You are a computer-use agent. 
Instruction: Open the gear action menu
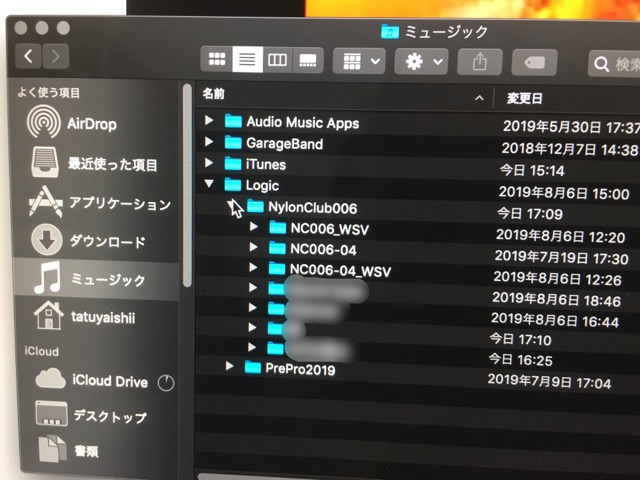(x=421, y=62)
